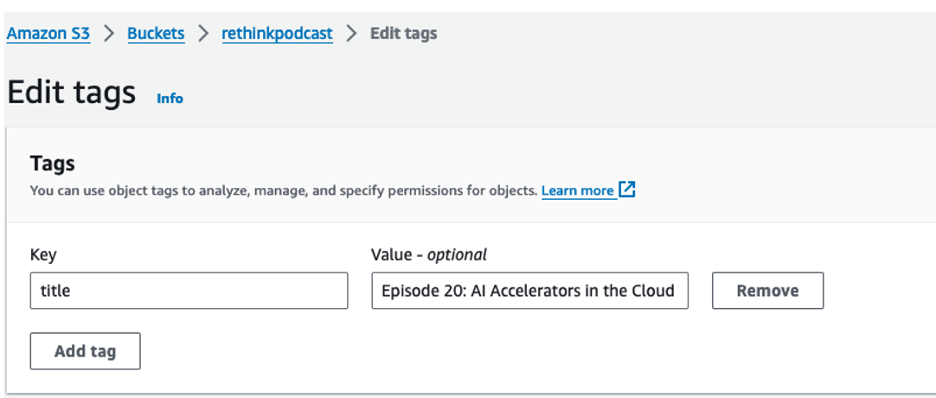
Task: Click the Info link beside Edit tags
Action: (x=170, y=98)
